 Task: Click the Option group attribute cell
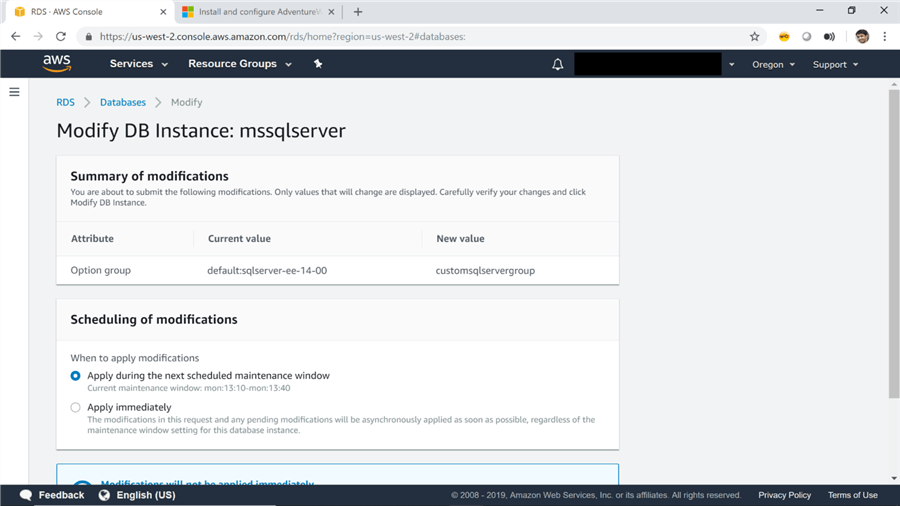(x=100, y=270)
